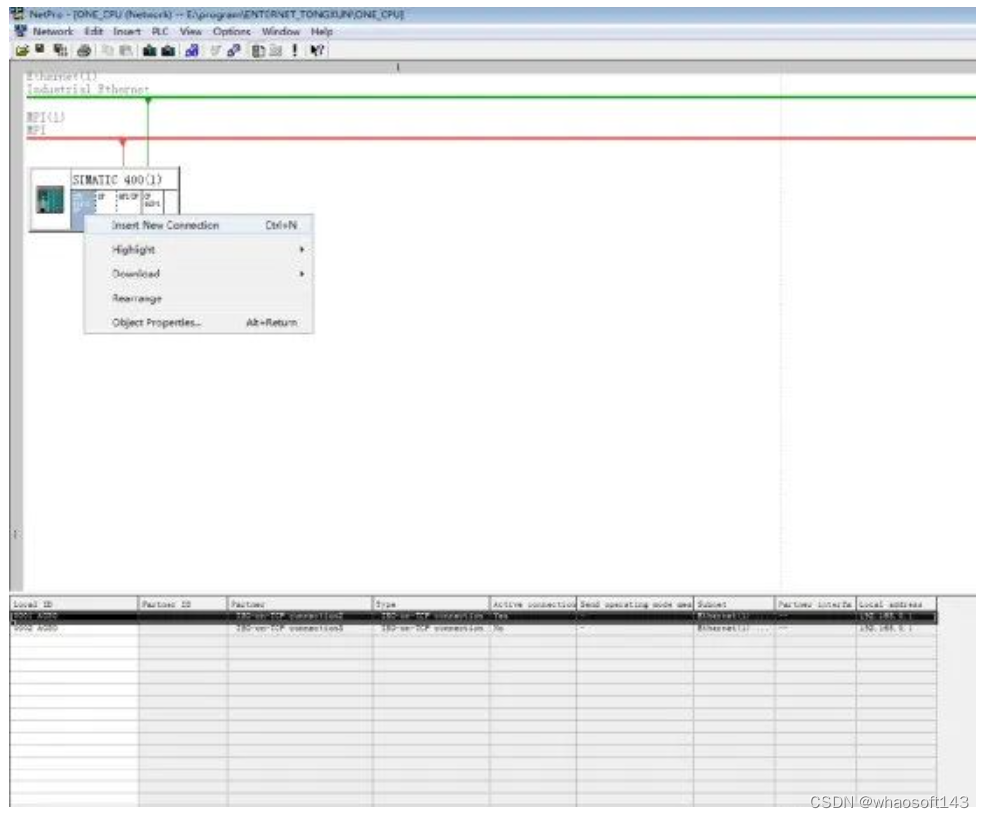Click the Partner ID column header
The image size is (984, 818).
point(182,604)
